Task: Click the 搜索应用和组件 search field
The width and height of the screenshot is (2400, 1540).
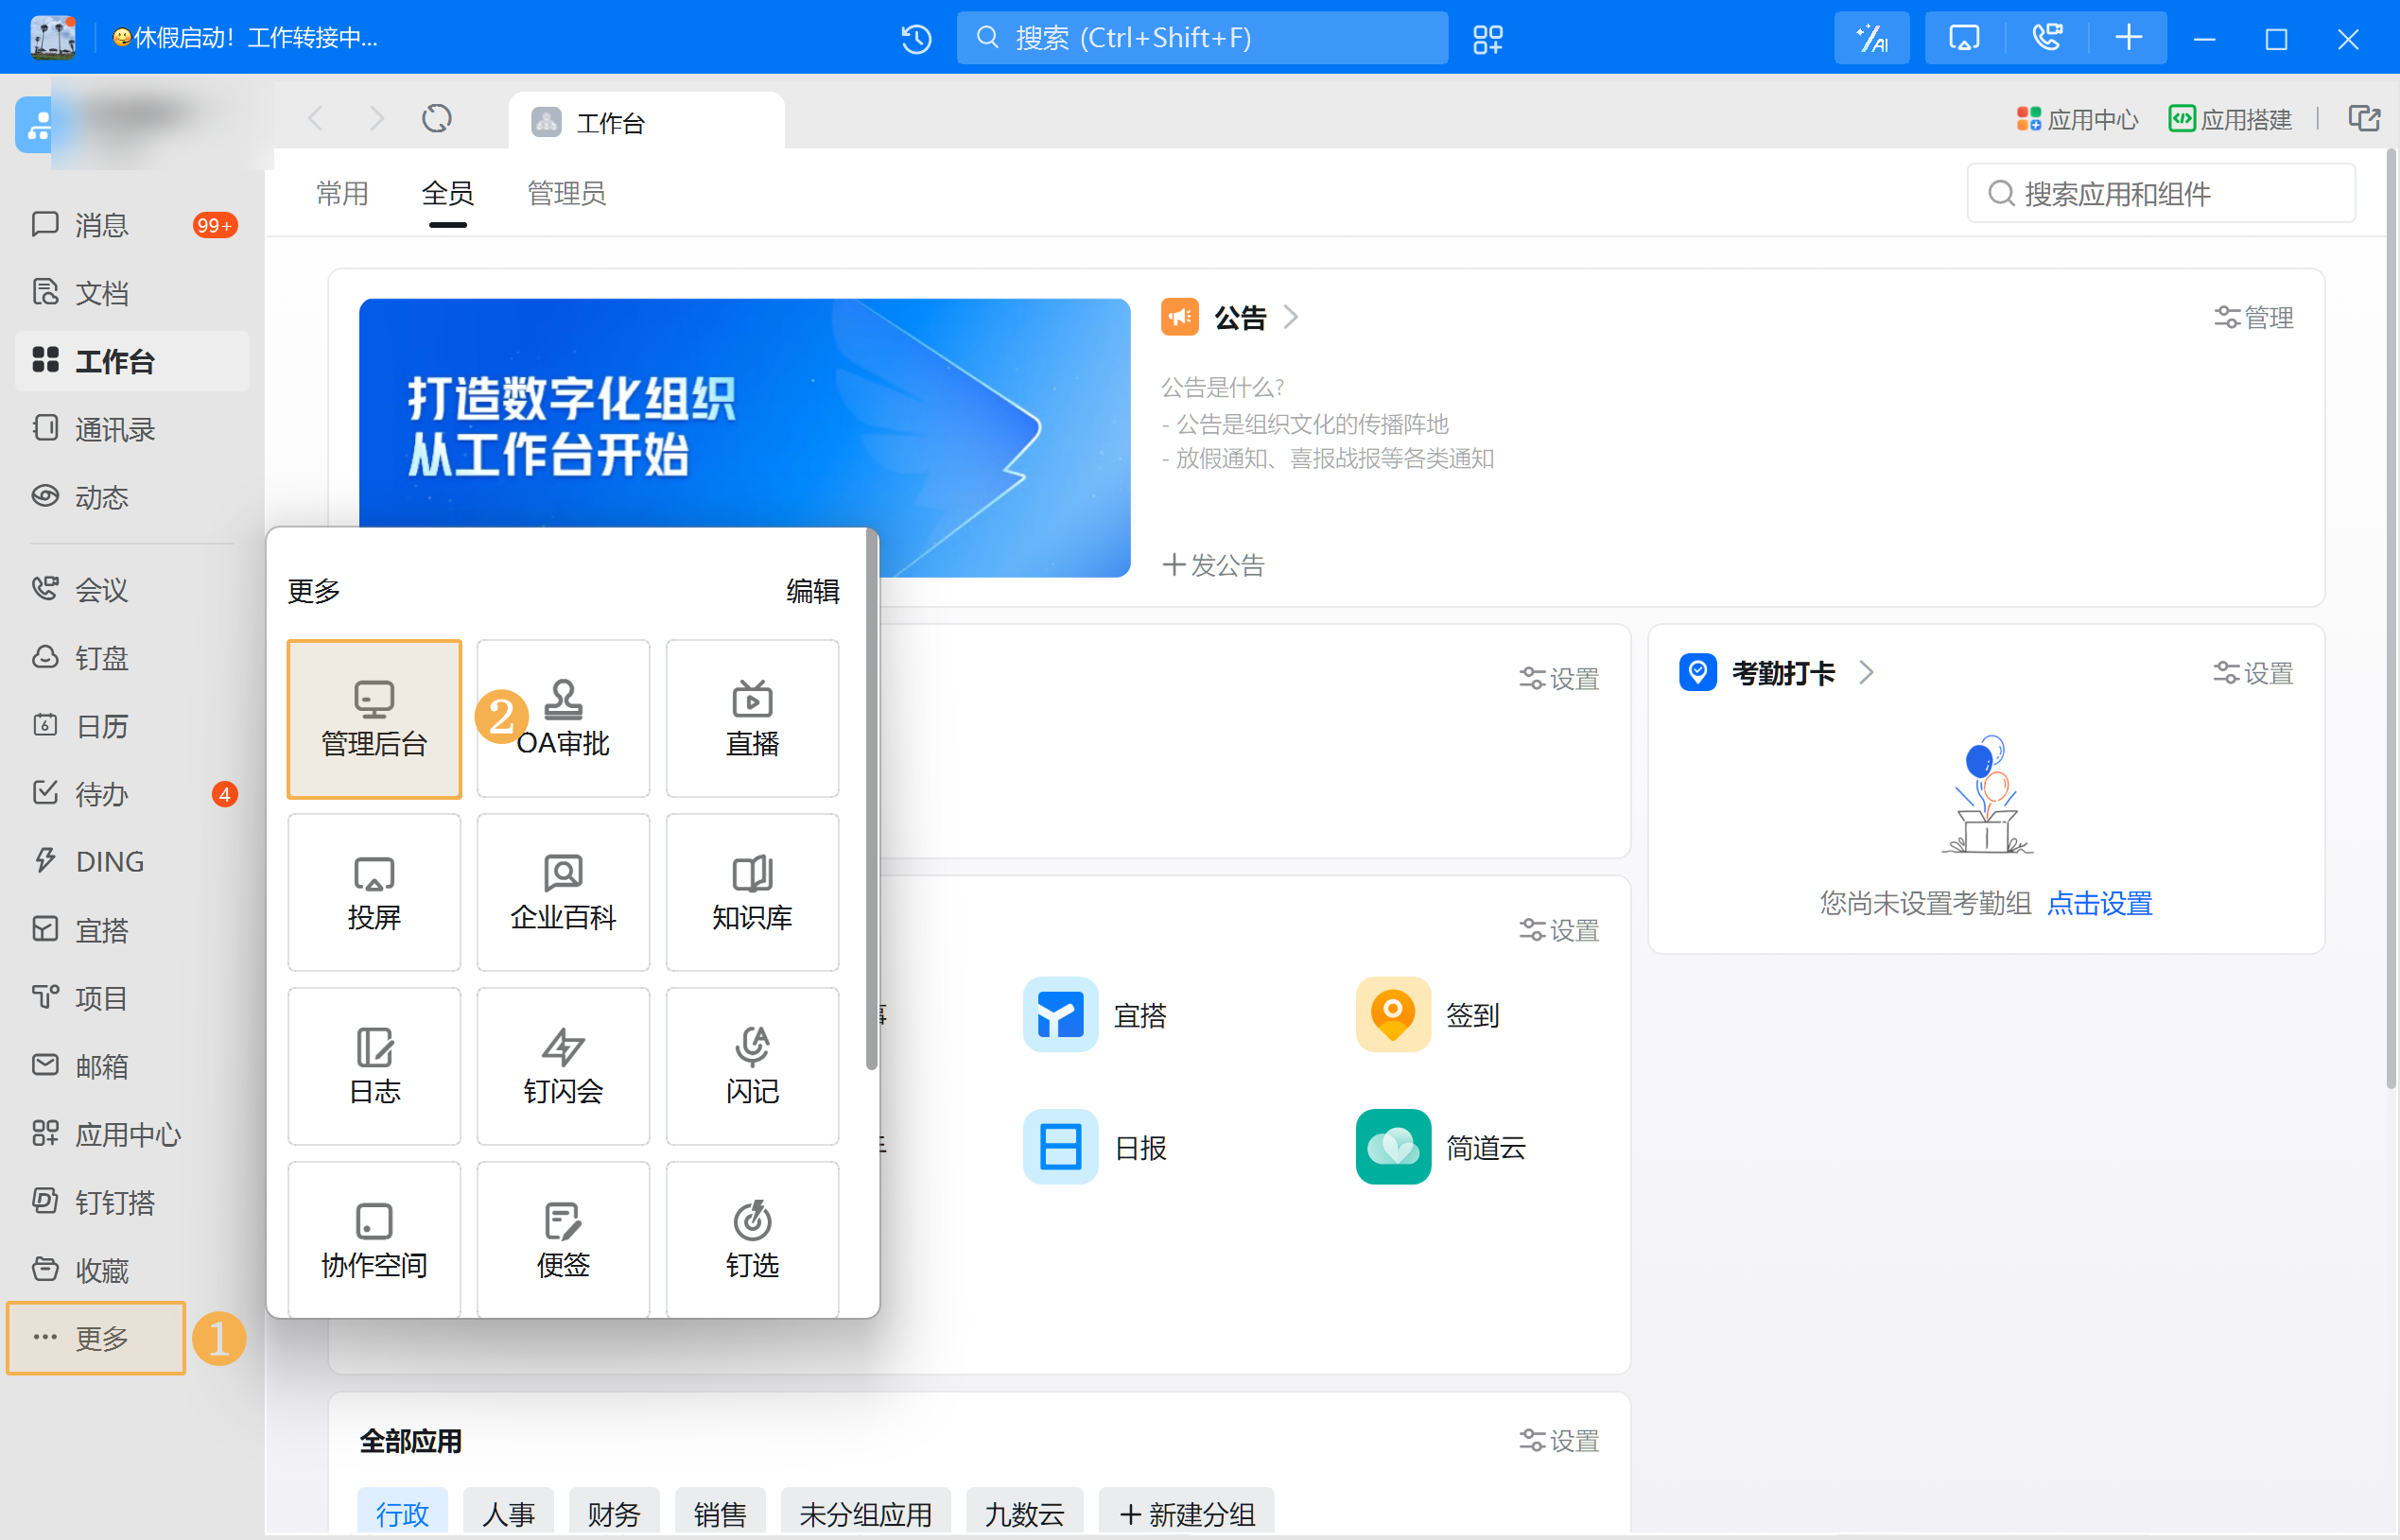Action: [x=2160, y=194]
